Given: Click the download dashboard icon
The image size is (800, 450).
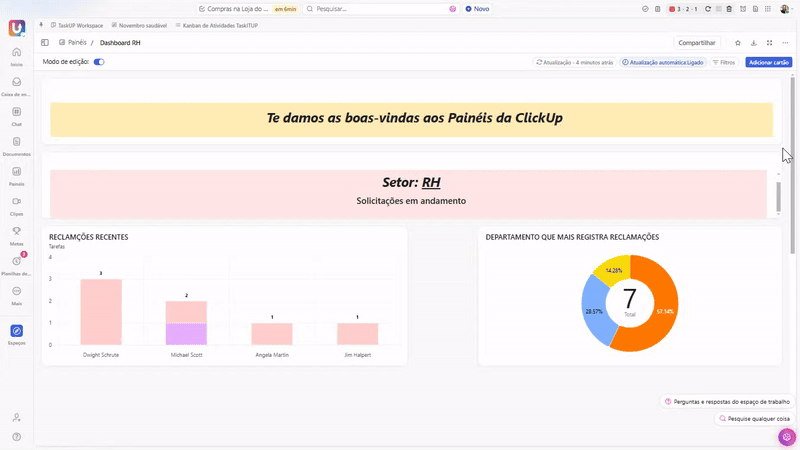Looking at the screenshot, I should 753,43.
